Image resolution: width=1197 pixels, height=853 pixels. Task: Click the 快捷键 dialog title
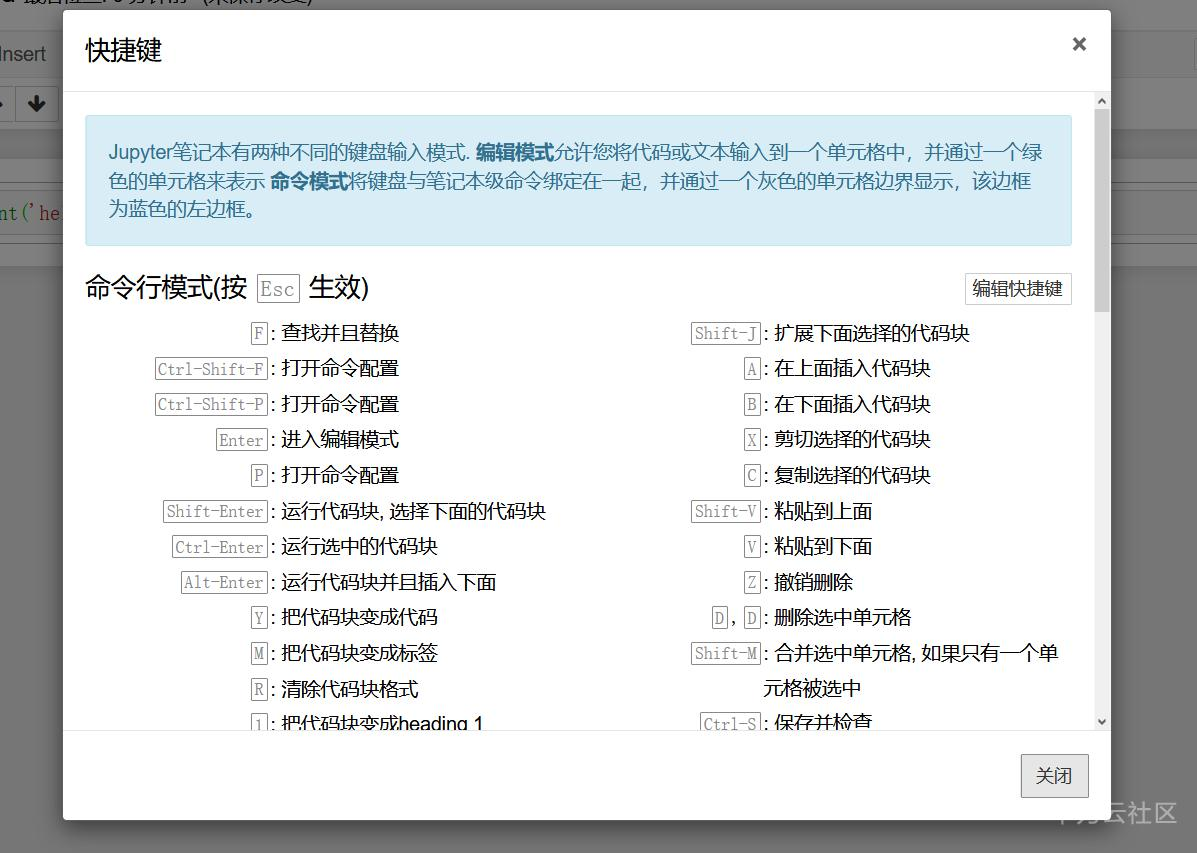121,51
